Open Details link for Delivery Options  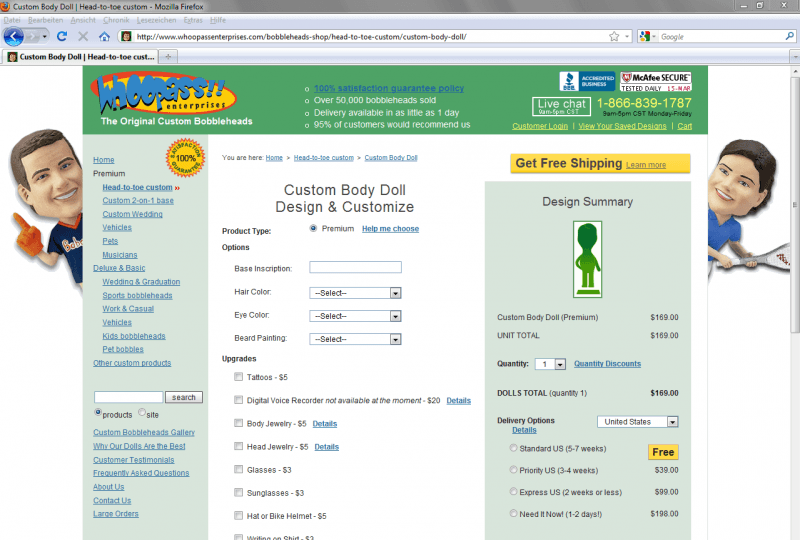524,430
